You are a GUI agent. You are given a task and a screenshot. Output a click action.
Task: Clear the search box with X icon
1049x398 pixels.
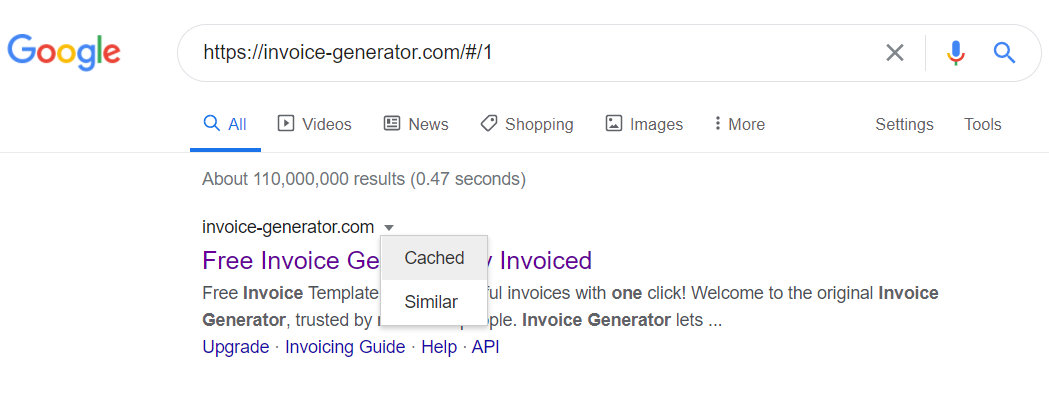[x=894, y=52]
